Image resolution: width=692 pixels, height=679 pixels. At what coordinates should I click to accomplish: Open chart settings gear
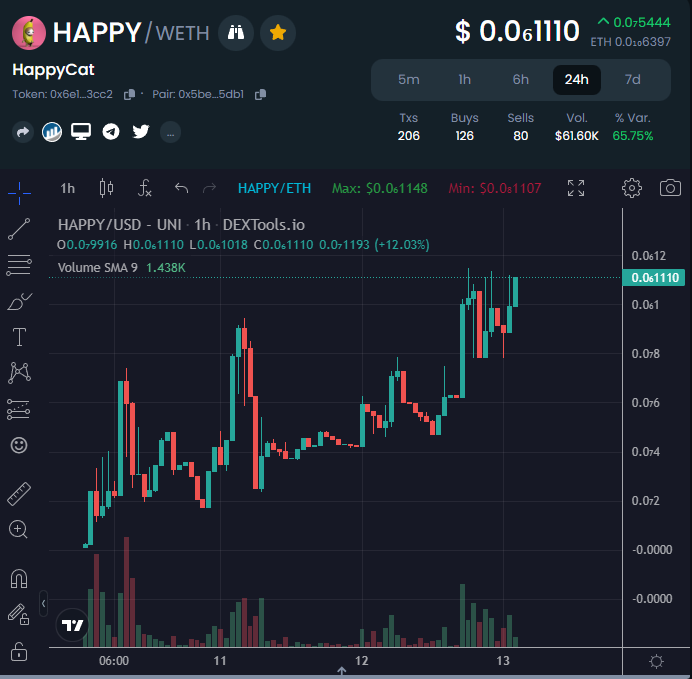pyautogui.click(x=632, y=188)
